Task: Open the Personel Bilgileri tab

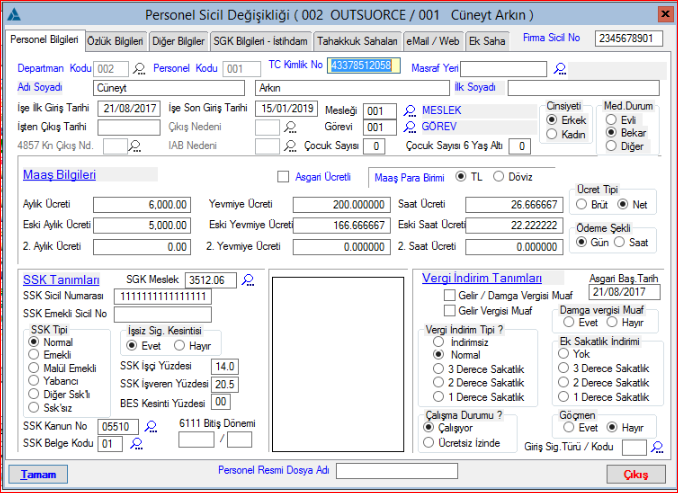Action: [45, 40]
